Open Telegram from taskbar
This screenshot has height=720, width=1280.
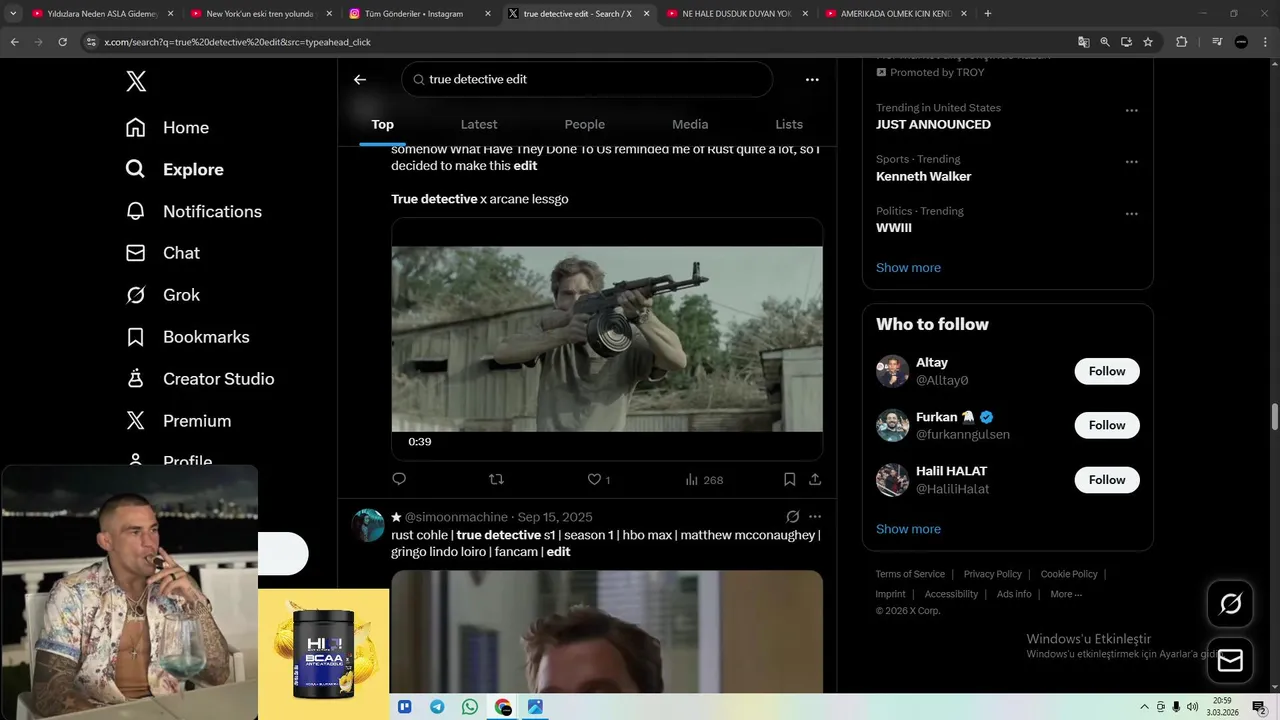pos(438,707)
